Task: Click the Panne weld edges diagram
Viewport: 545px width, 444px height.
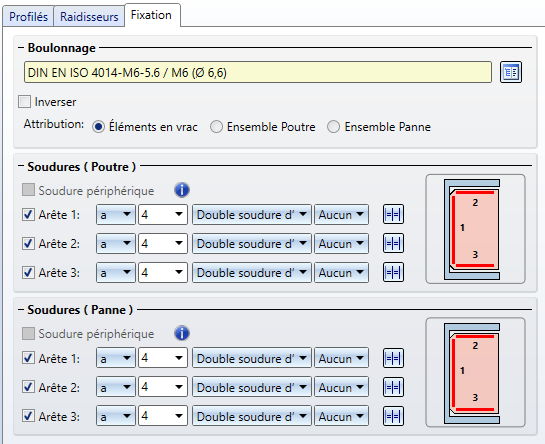Action: tap(475, 372)
